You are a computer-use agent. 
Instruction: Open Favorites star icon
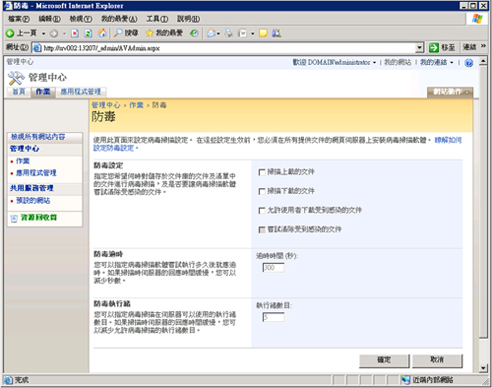coord(149,33)
